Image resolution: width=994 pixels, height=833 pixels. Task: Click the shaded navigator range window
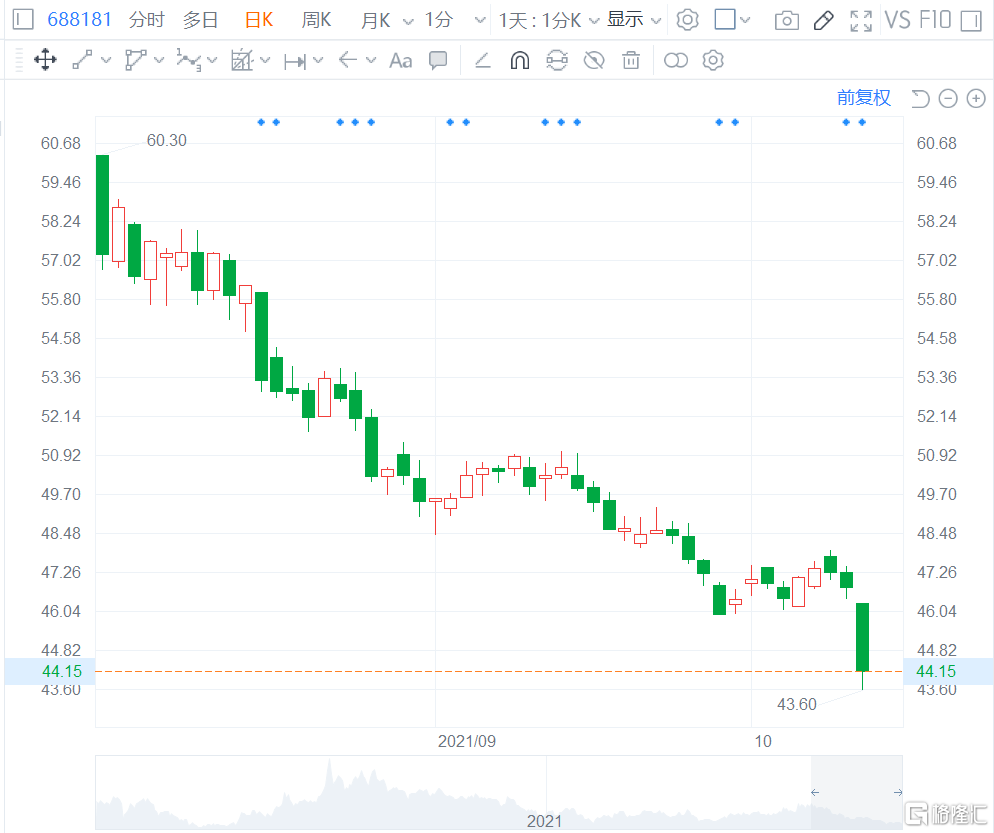coord(856,792)
